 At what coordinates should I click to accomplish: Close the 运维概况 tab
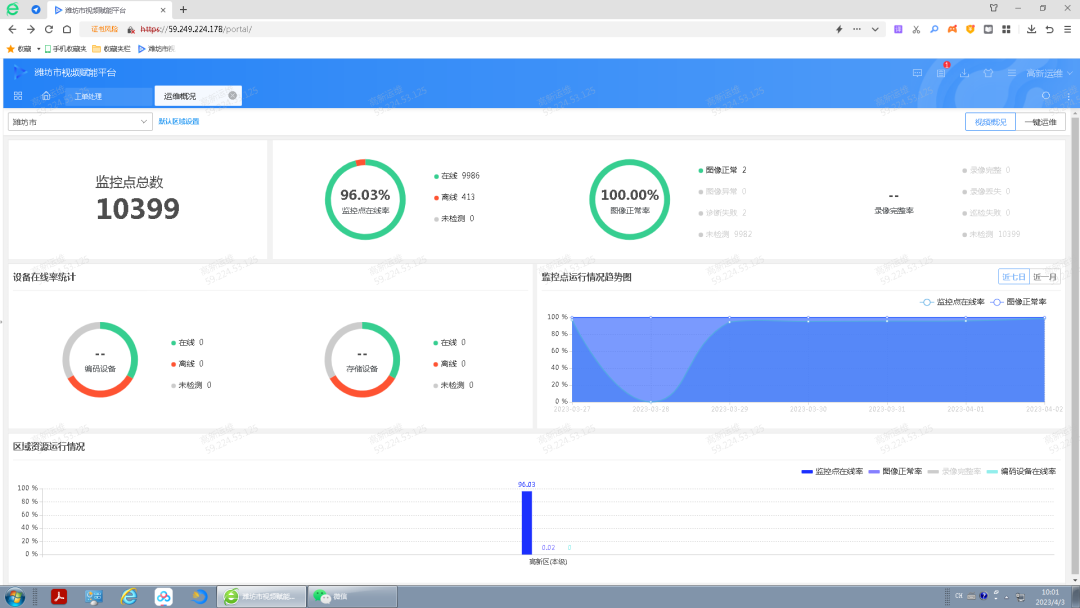[233, 96]
